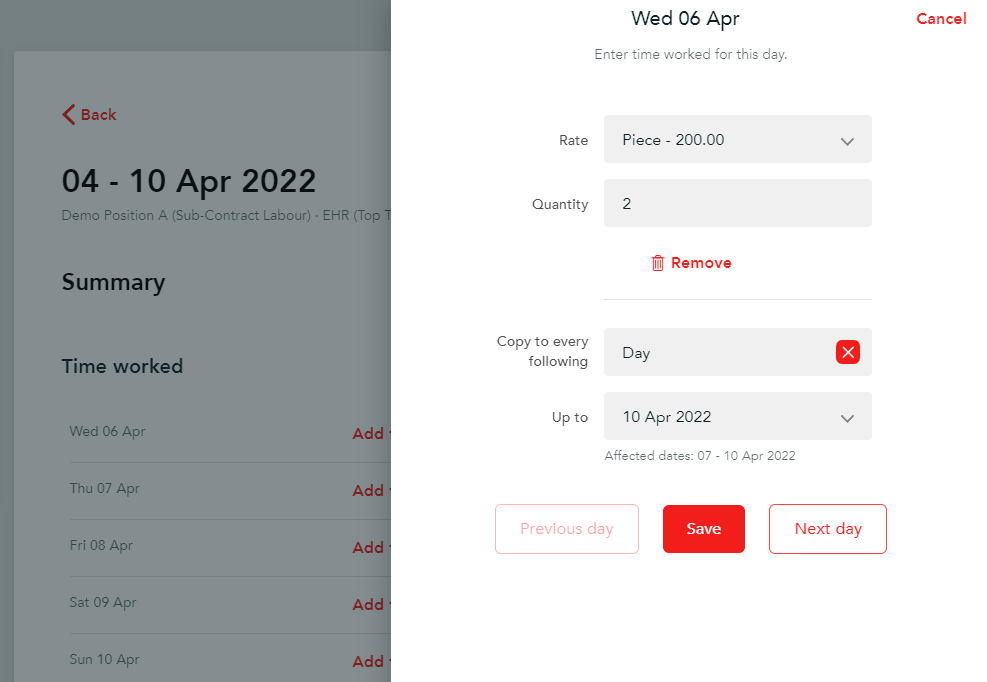Image resolution: width=987 pixels, height=682 pixels.
Task: Click the Next day button
Action: tap(827, 528)
